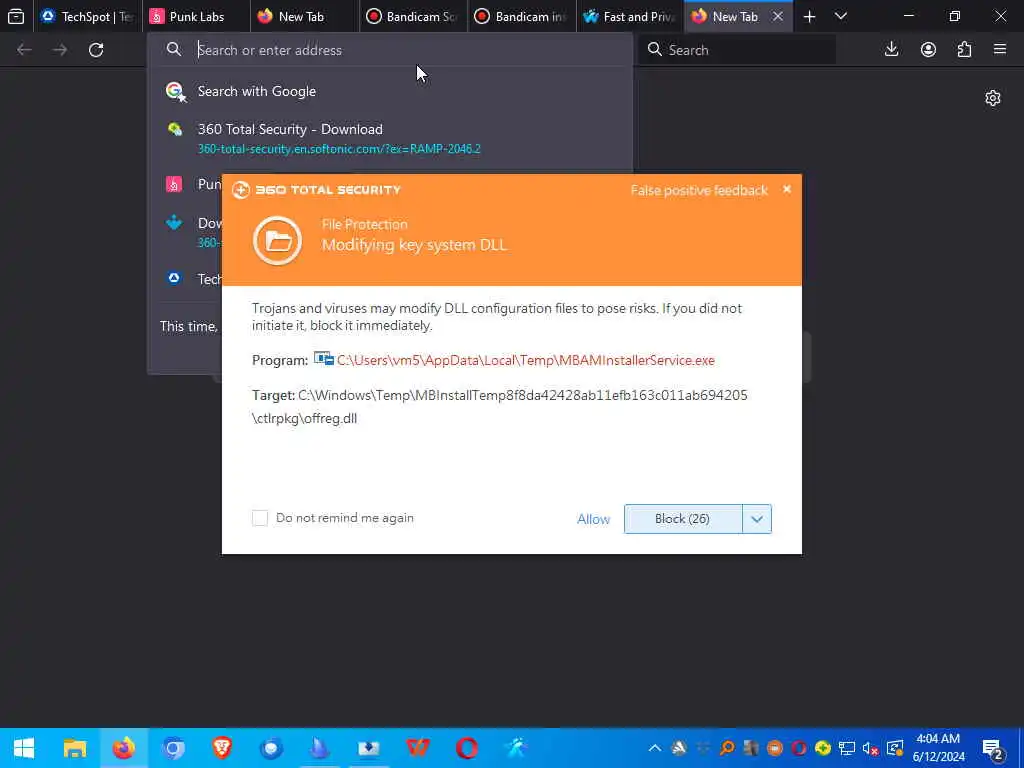Open the extensions puzzle icon
This screenshot has width=1024, height=768.
pyautogui.click(x=964, y=50)
